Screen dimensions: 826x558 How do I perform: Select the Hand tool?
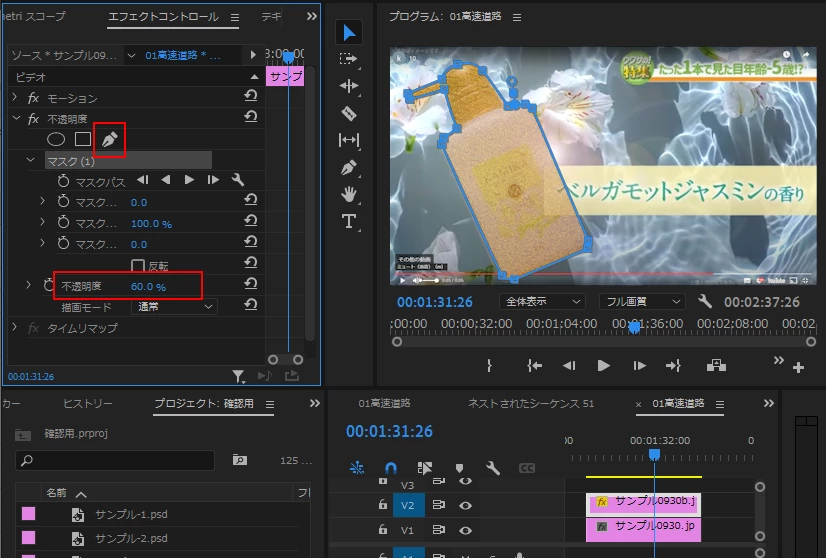coord(349,194)
